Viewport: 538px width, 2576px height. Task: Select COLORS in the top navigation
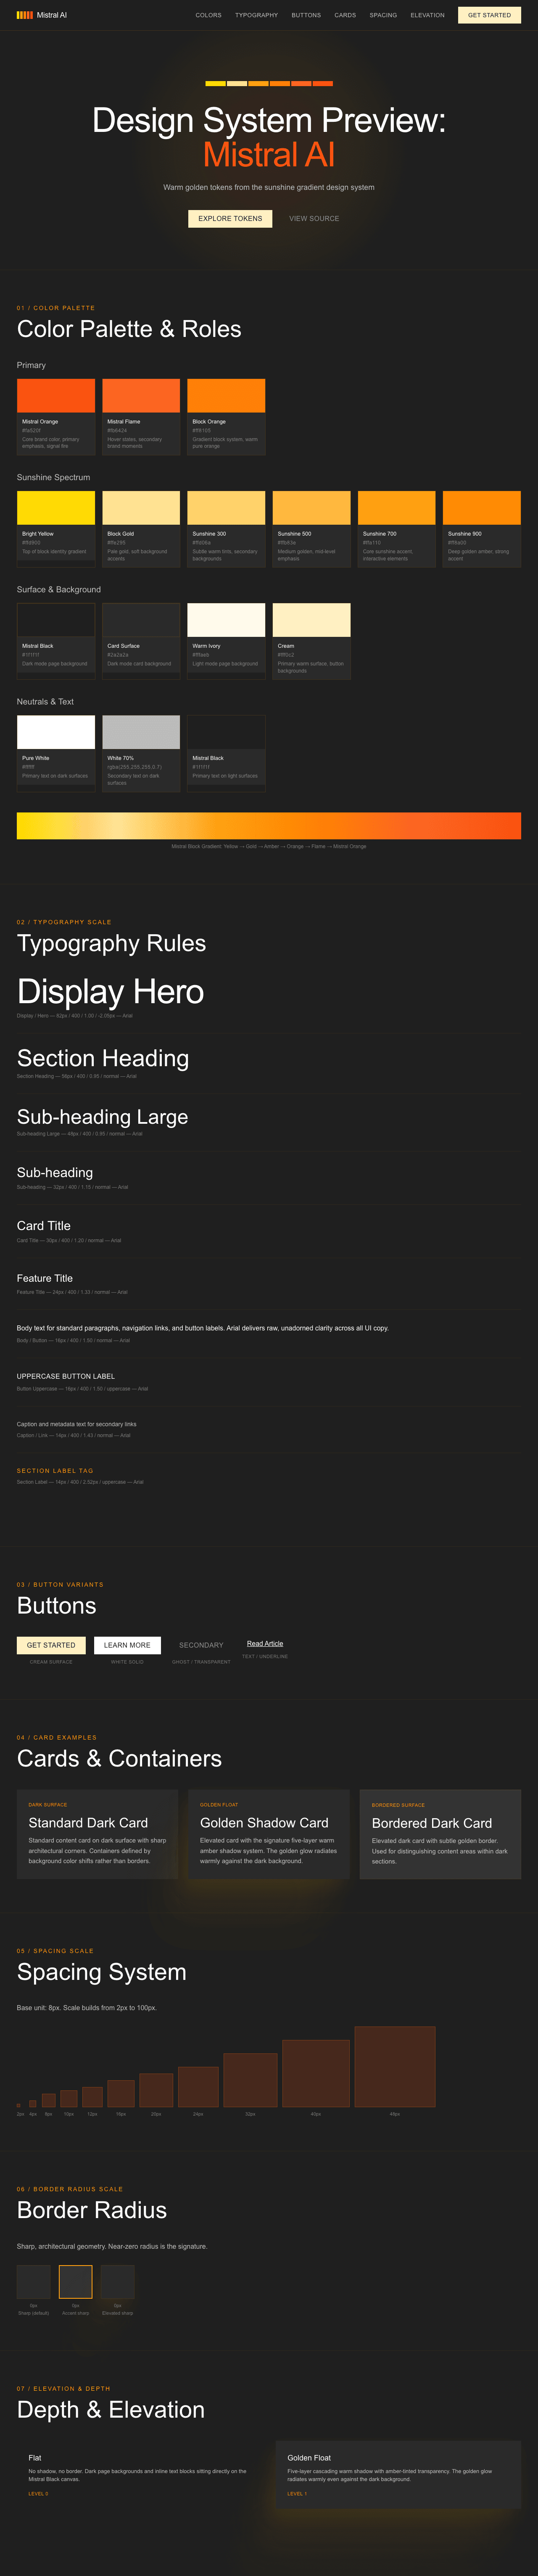click(208, 15)
